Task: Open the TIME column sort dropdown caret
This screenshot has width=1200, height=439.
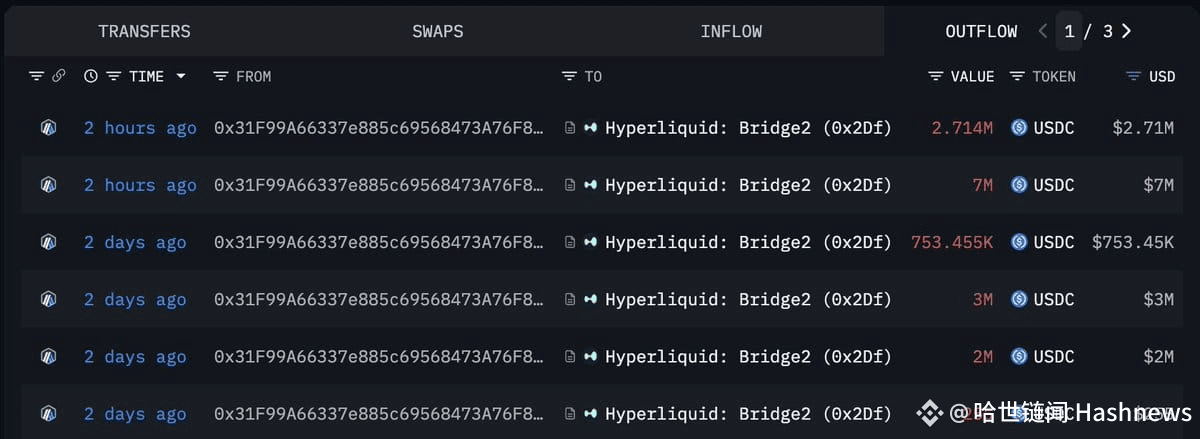Action: (x=181, y=76)
